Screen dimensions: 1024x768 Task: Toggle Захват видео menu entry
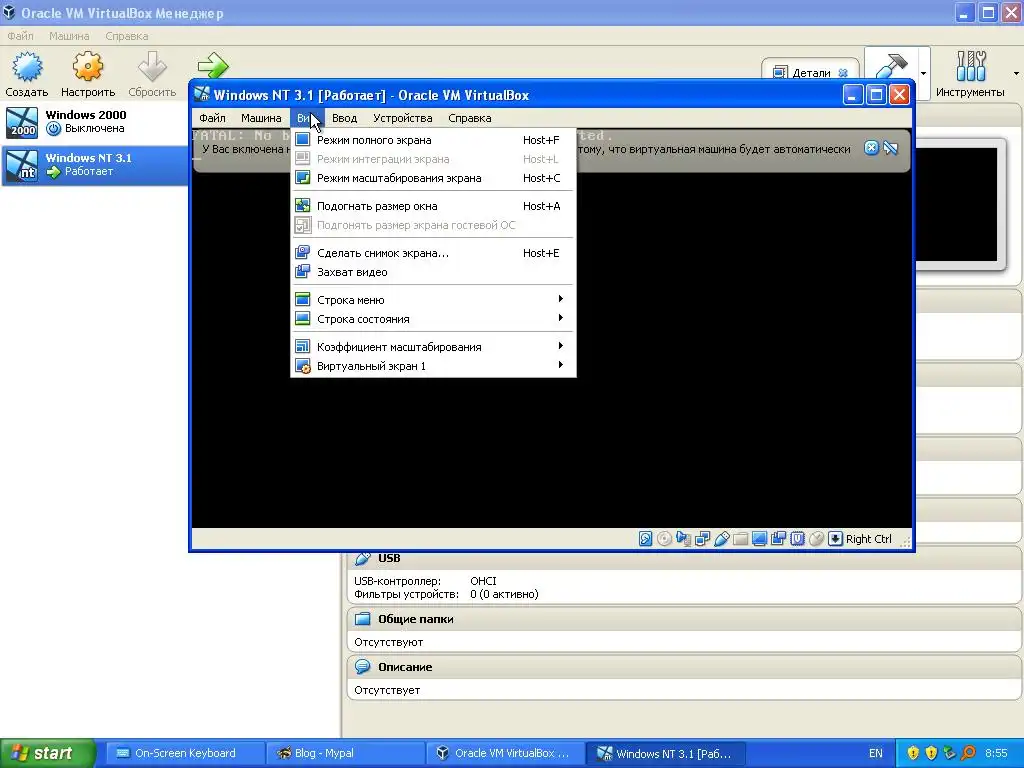pos(433,272)
